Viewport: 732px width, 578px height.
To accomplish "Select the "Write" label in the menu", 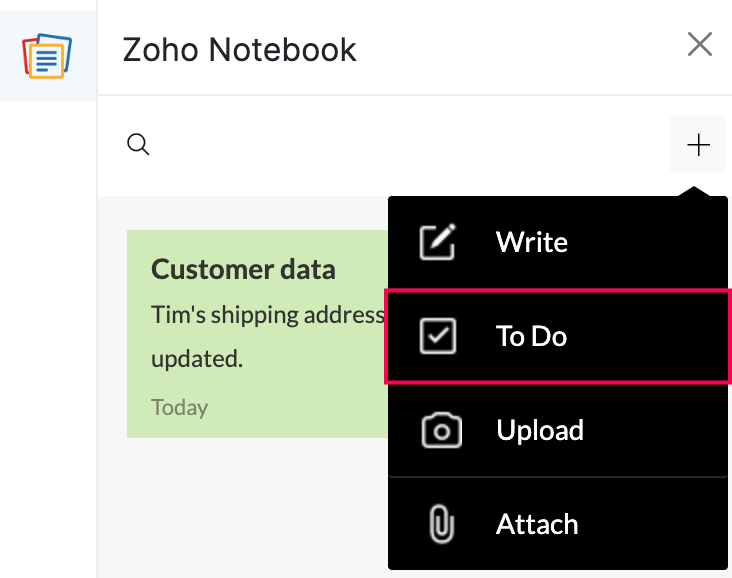I will (531, 243).
